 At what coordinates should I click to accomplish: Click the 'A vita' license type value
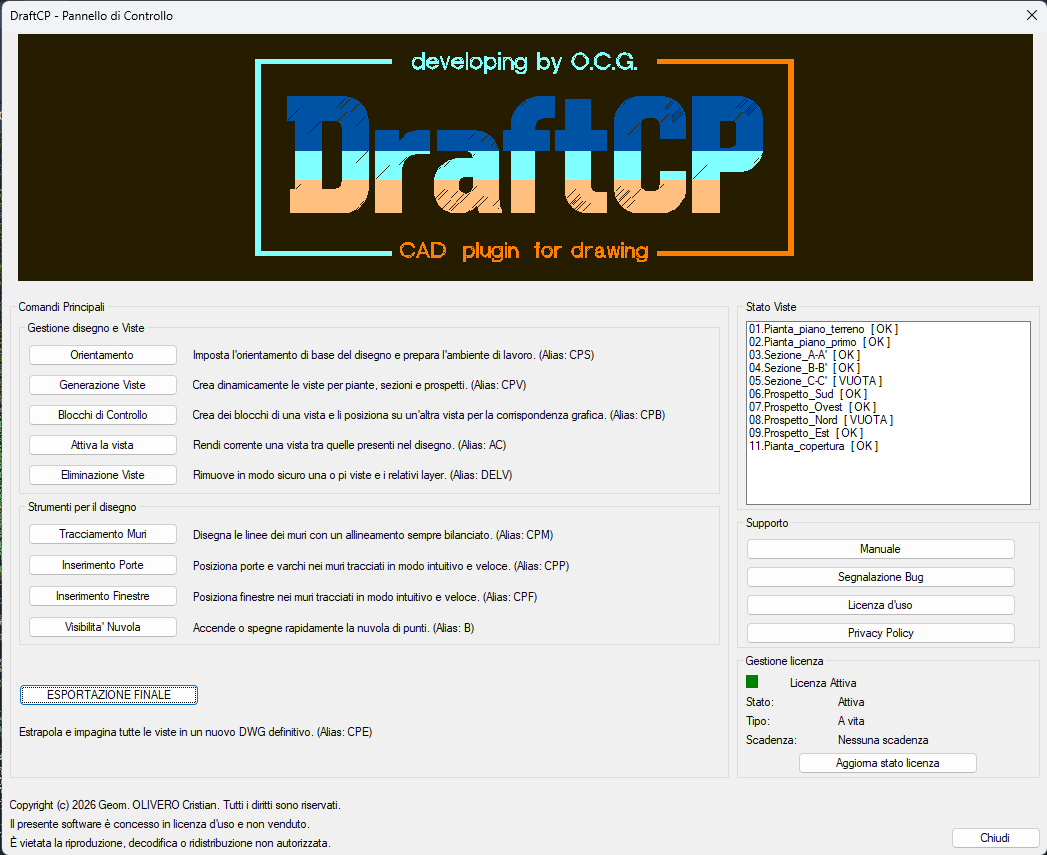click(x=851, y=721)
